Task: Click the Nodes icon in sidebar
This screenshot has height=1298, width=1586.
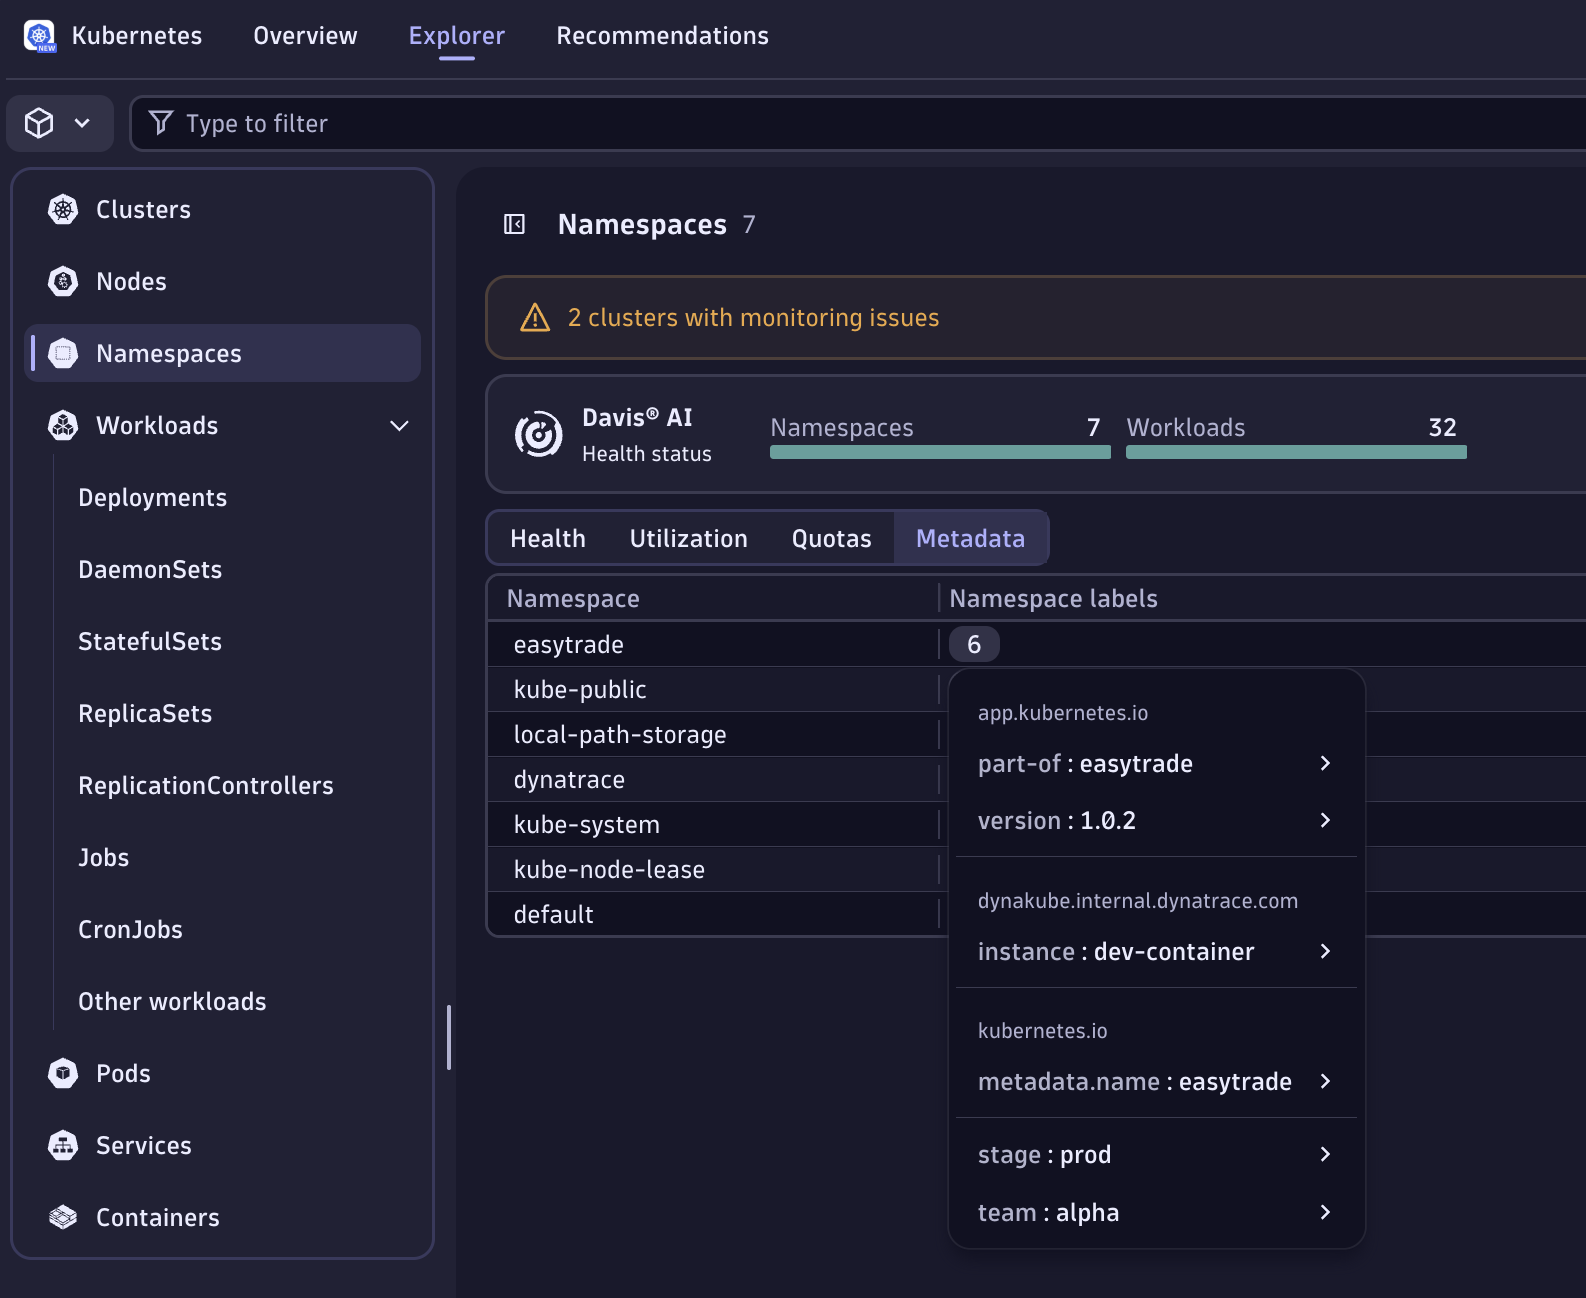Action: coord(63,282)
